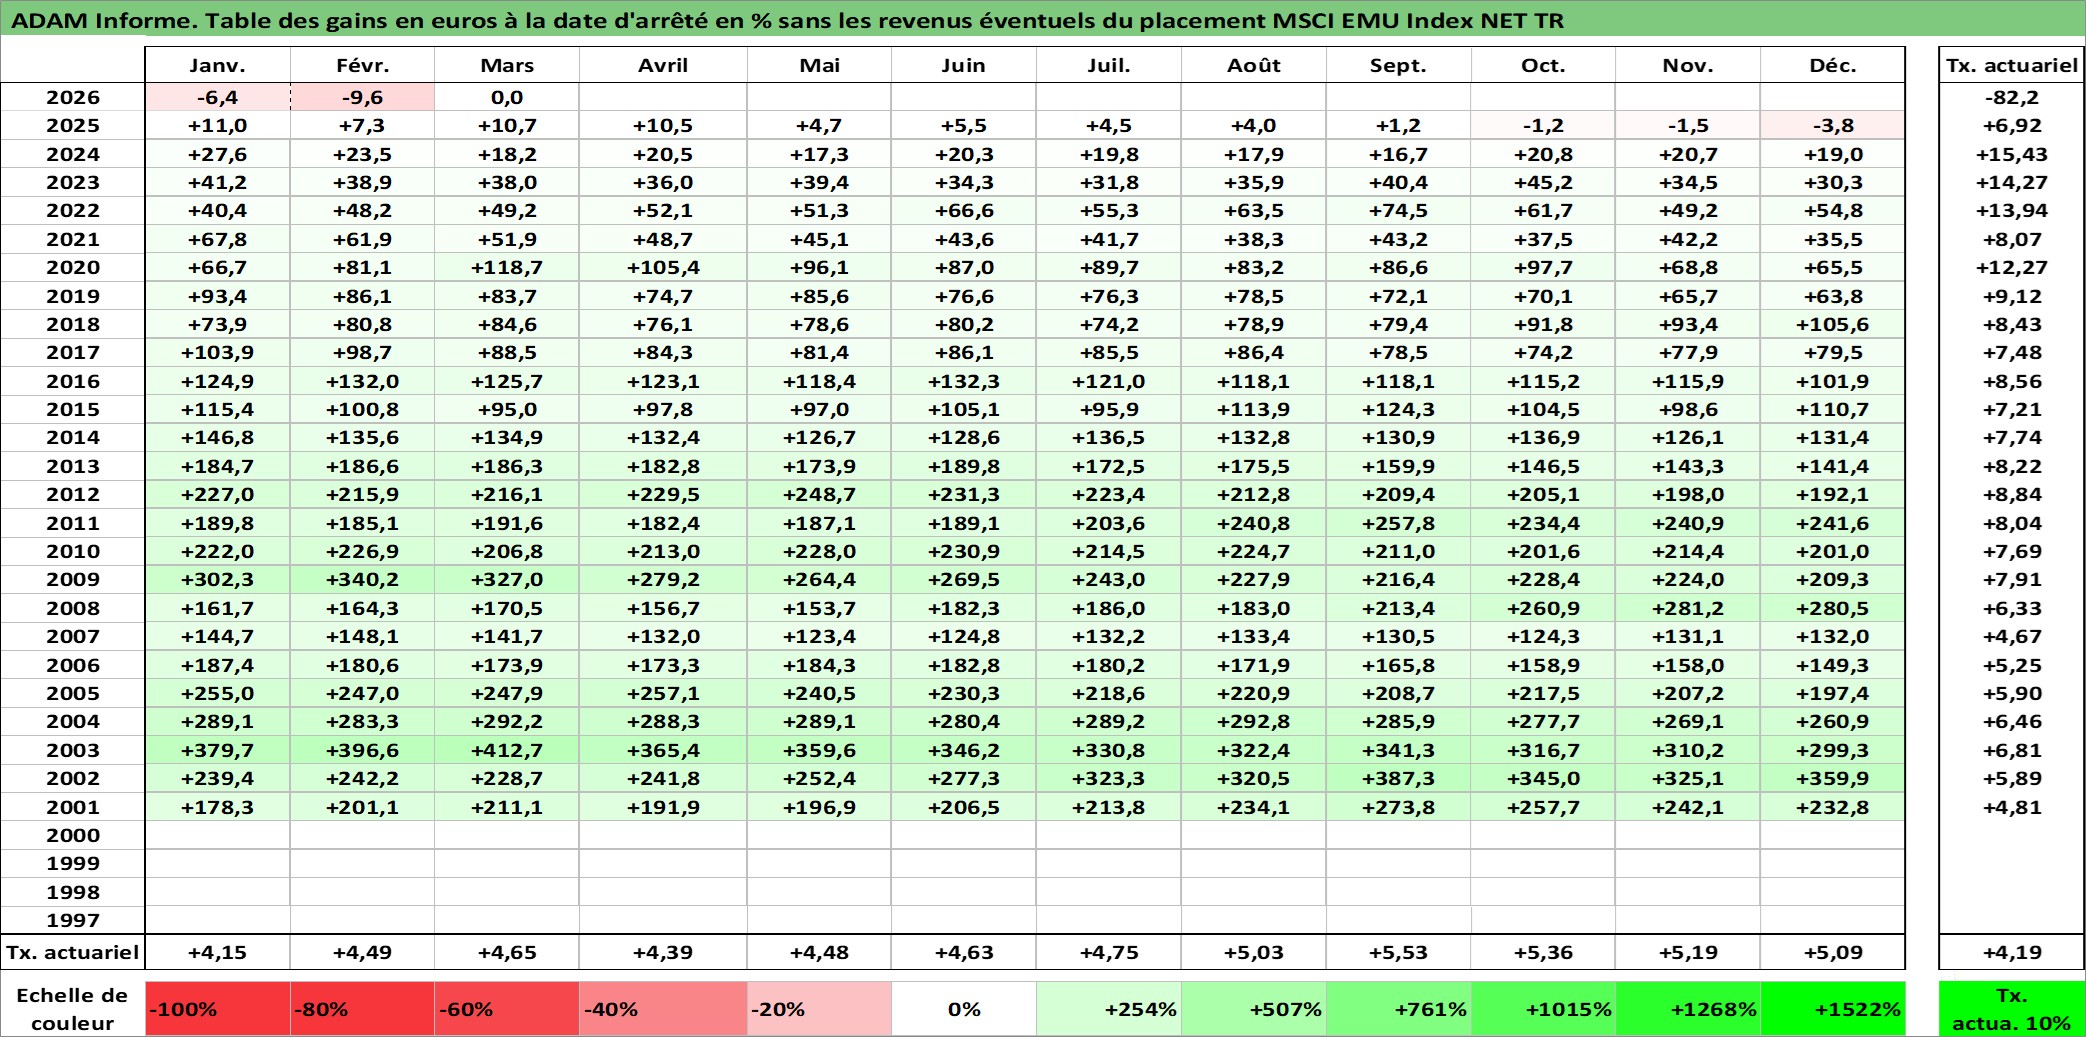Select the -80% color scale swatch
The width and height of the screenshot is (2086, 1037).
point(362,1009)
